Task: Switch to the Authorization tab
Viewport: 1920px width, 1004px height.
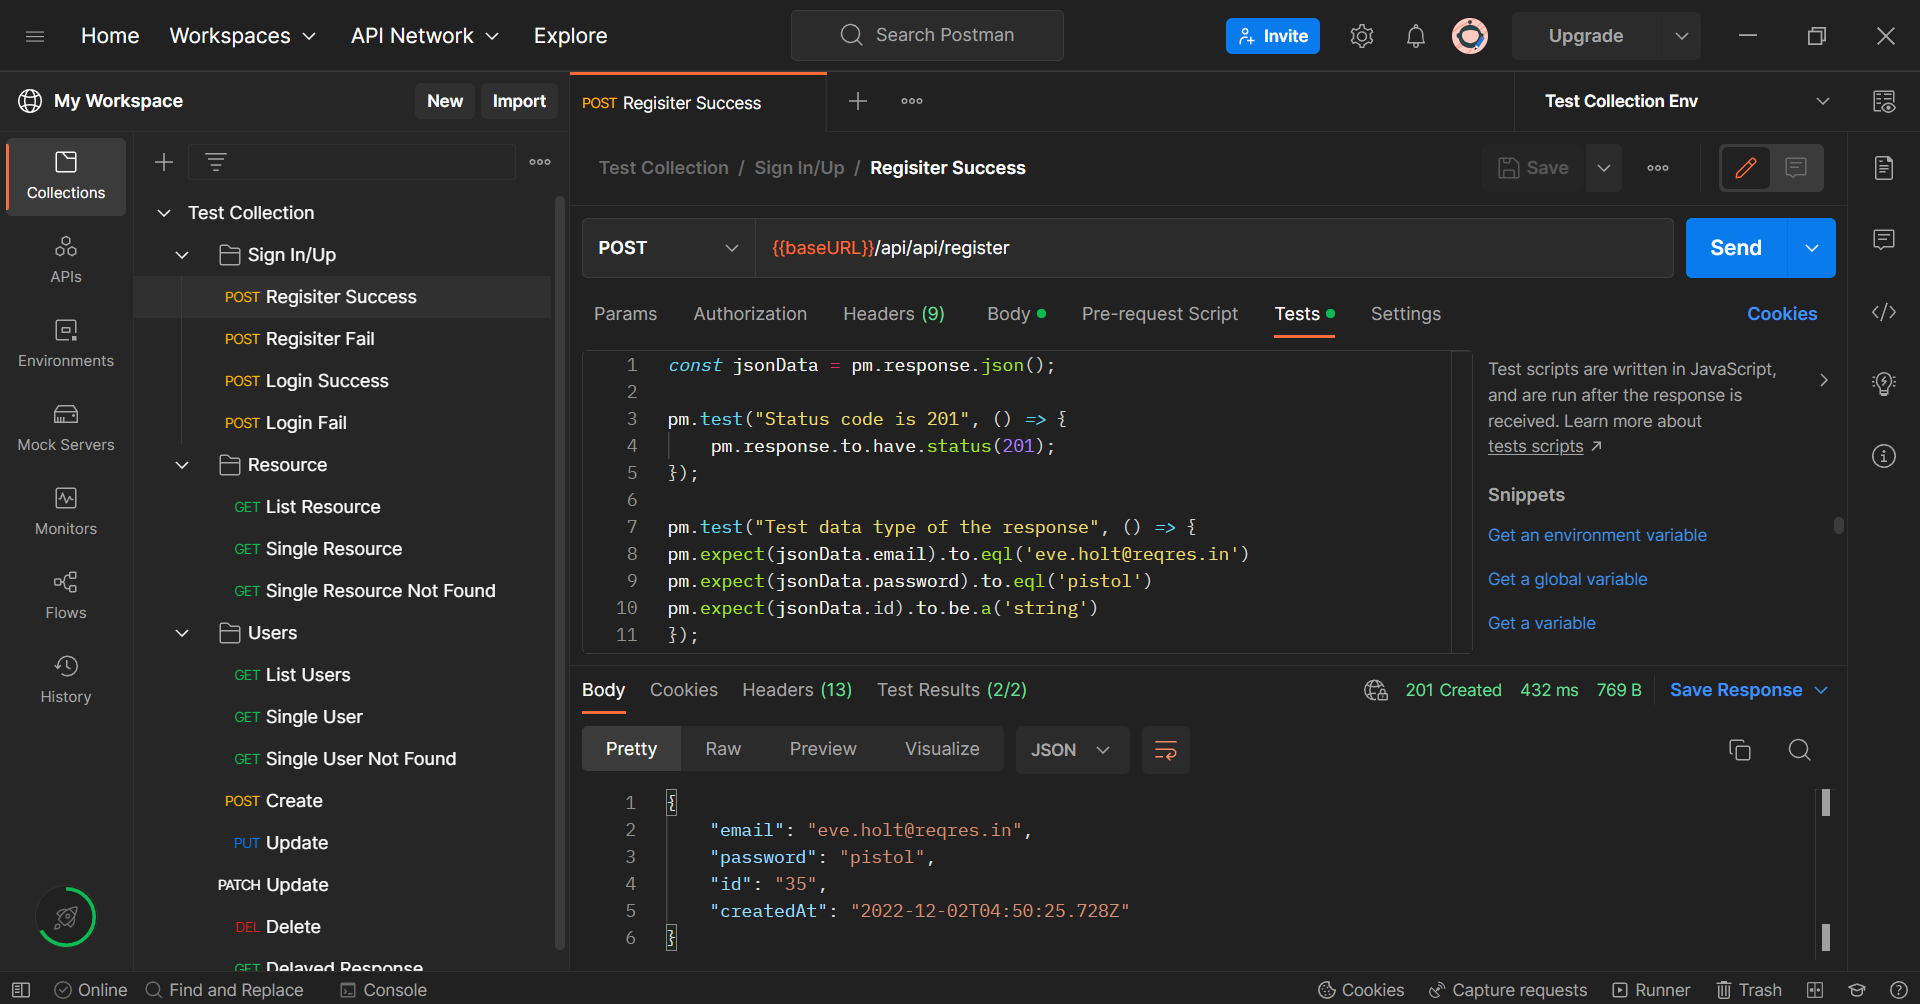Action: pyautogui.click(x=750, y=314)
